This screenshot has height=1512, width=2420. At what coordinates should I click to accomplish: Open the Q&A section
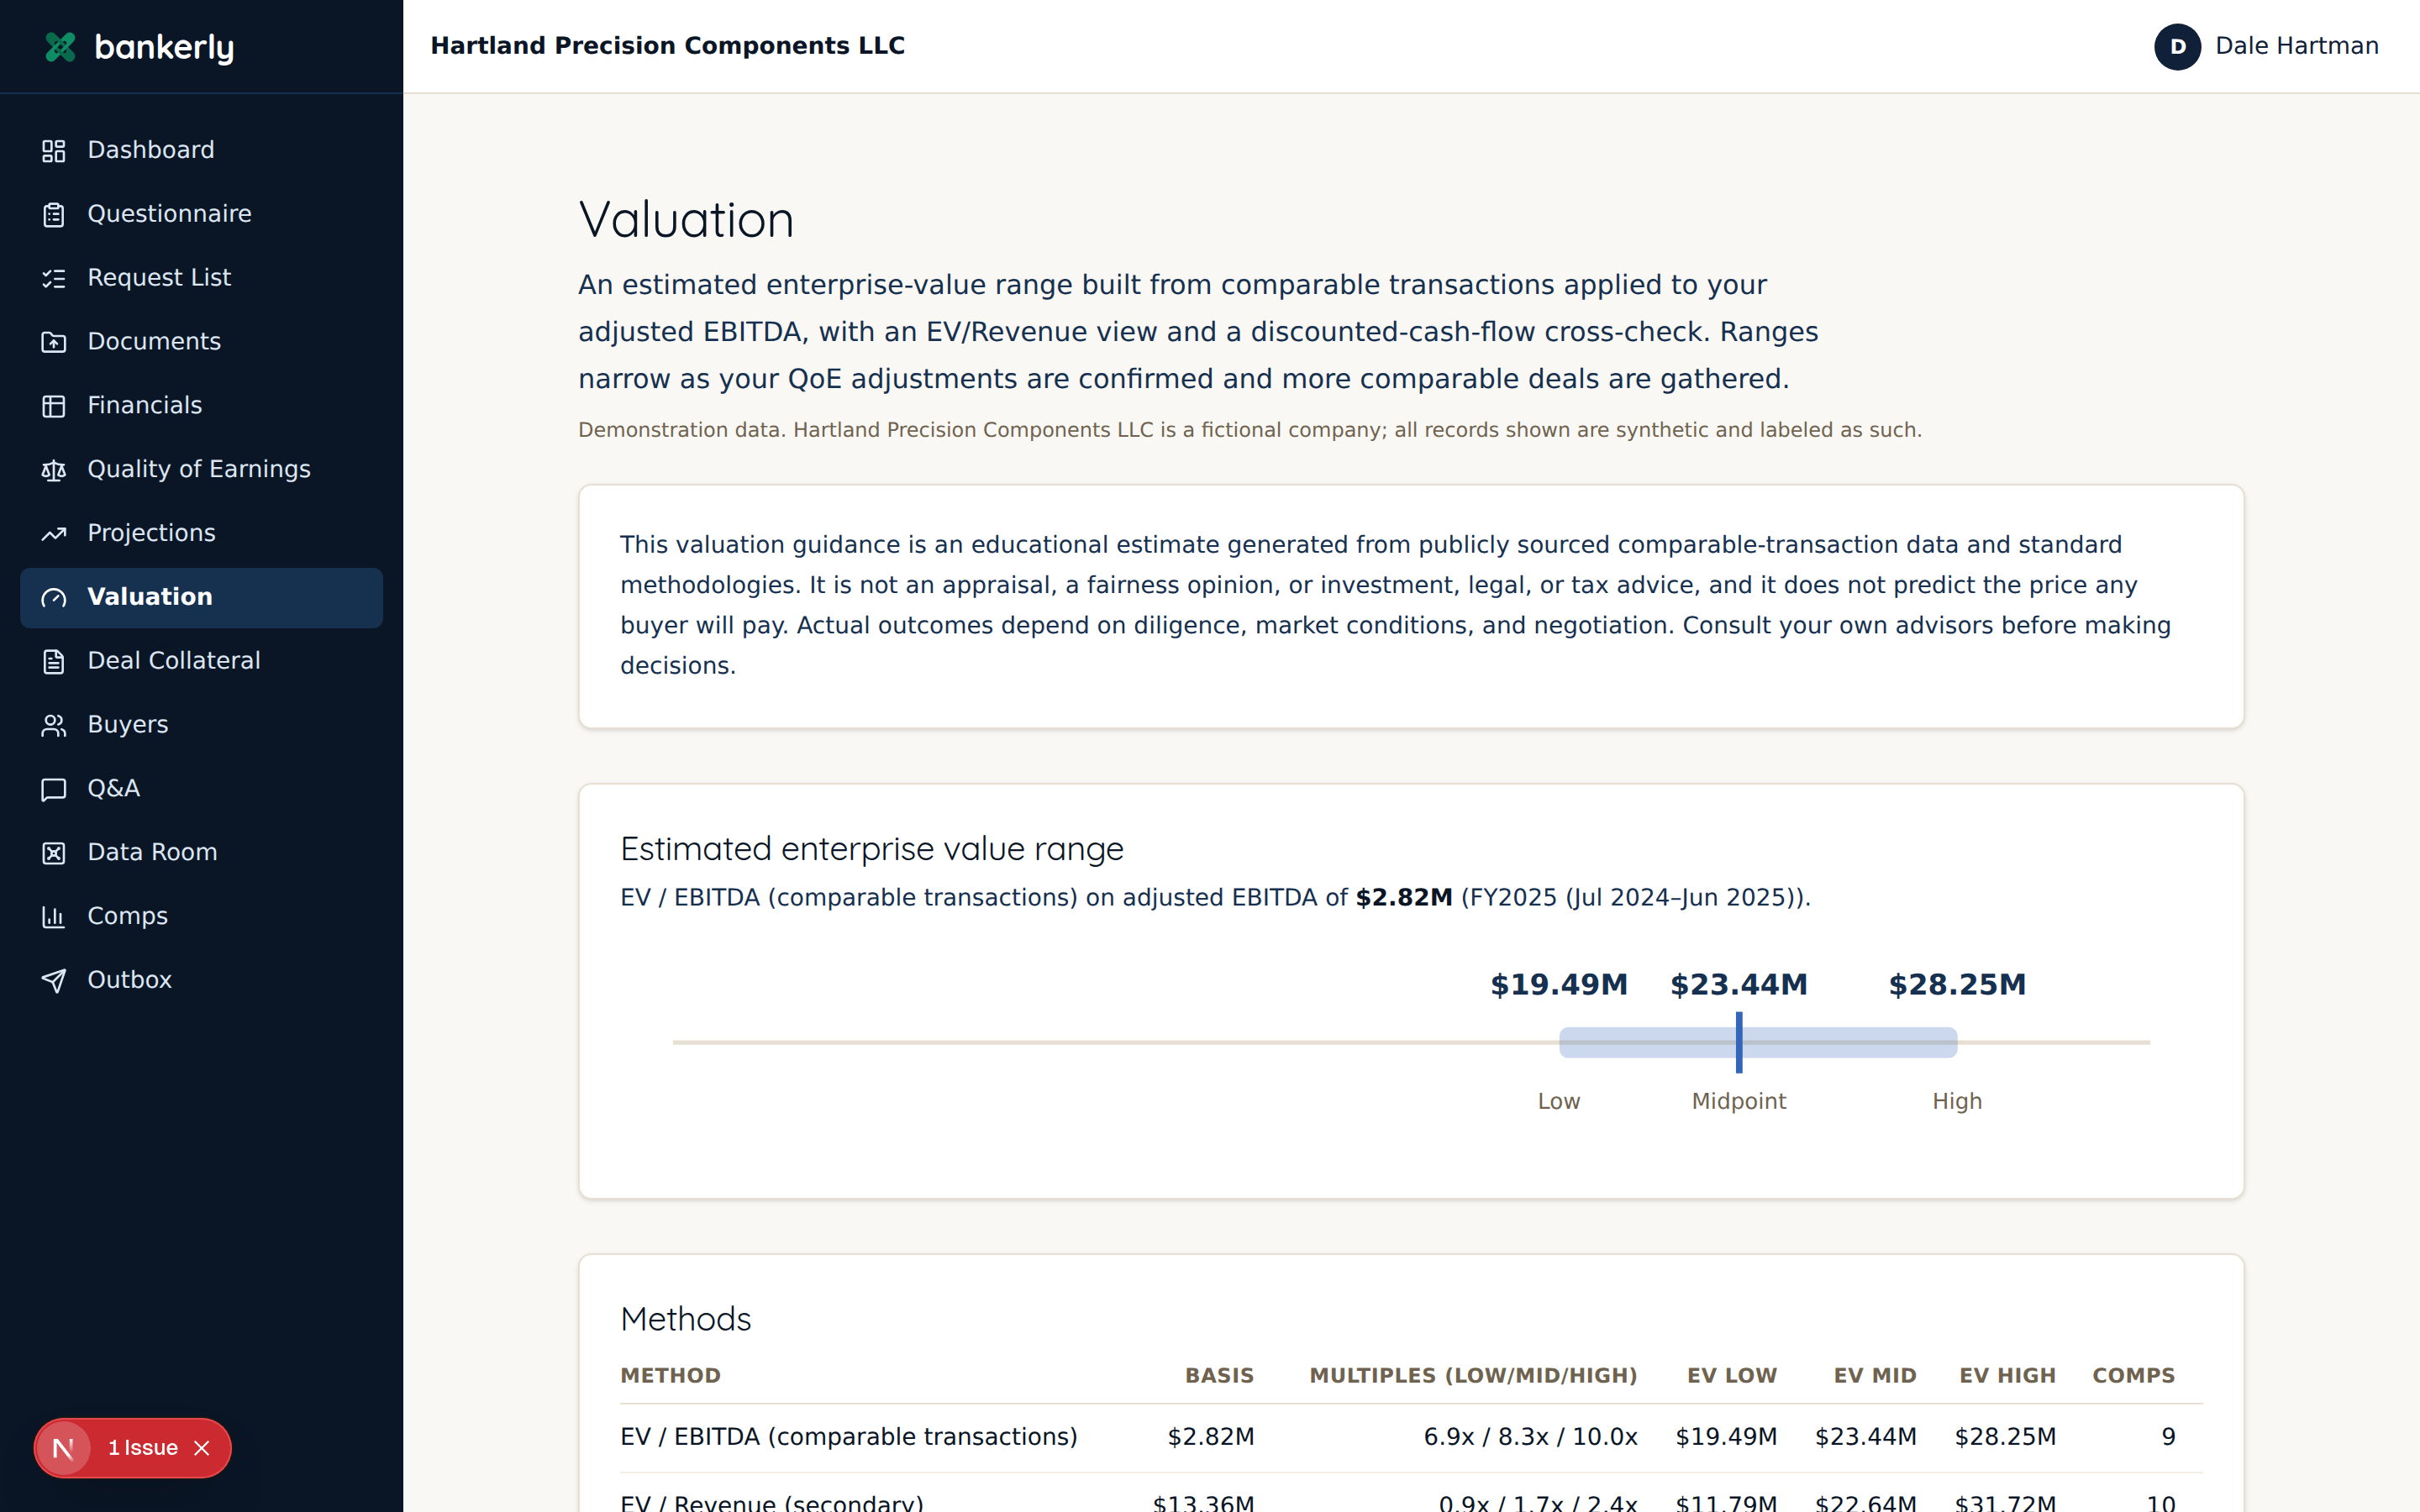pyautogui.click(x=201, y=790)
